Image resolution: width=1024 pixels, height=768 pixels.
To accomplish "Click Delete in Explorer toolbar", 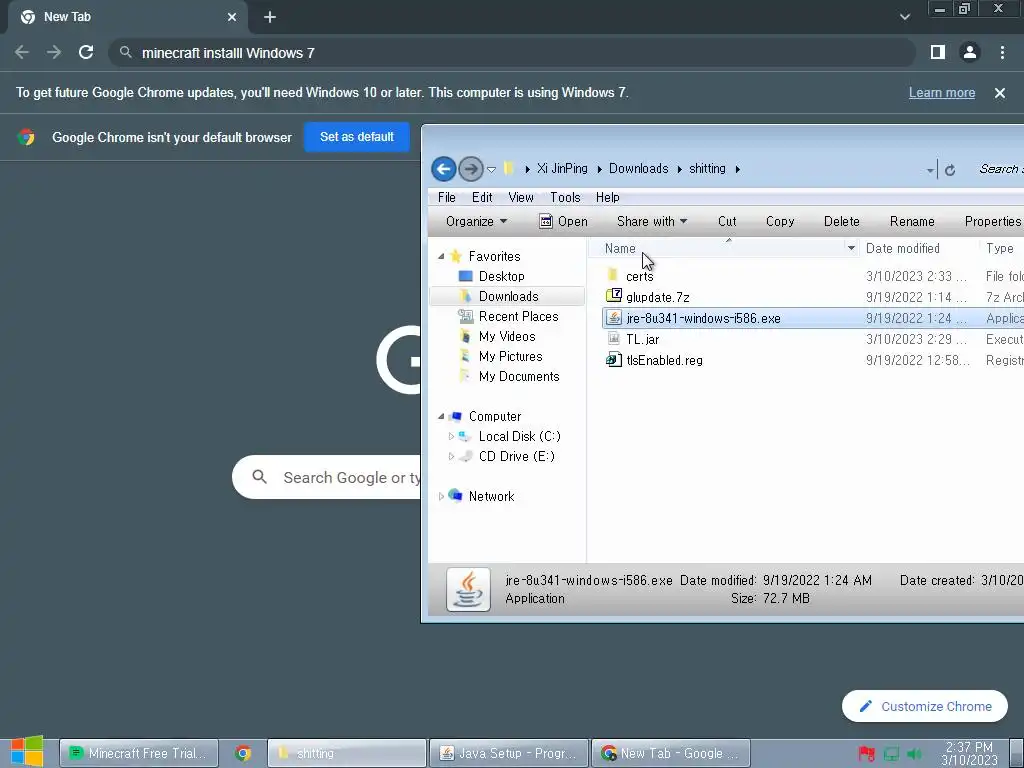I will [x=841, y=221].
